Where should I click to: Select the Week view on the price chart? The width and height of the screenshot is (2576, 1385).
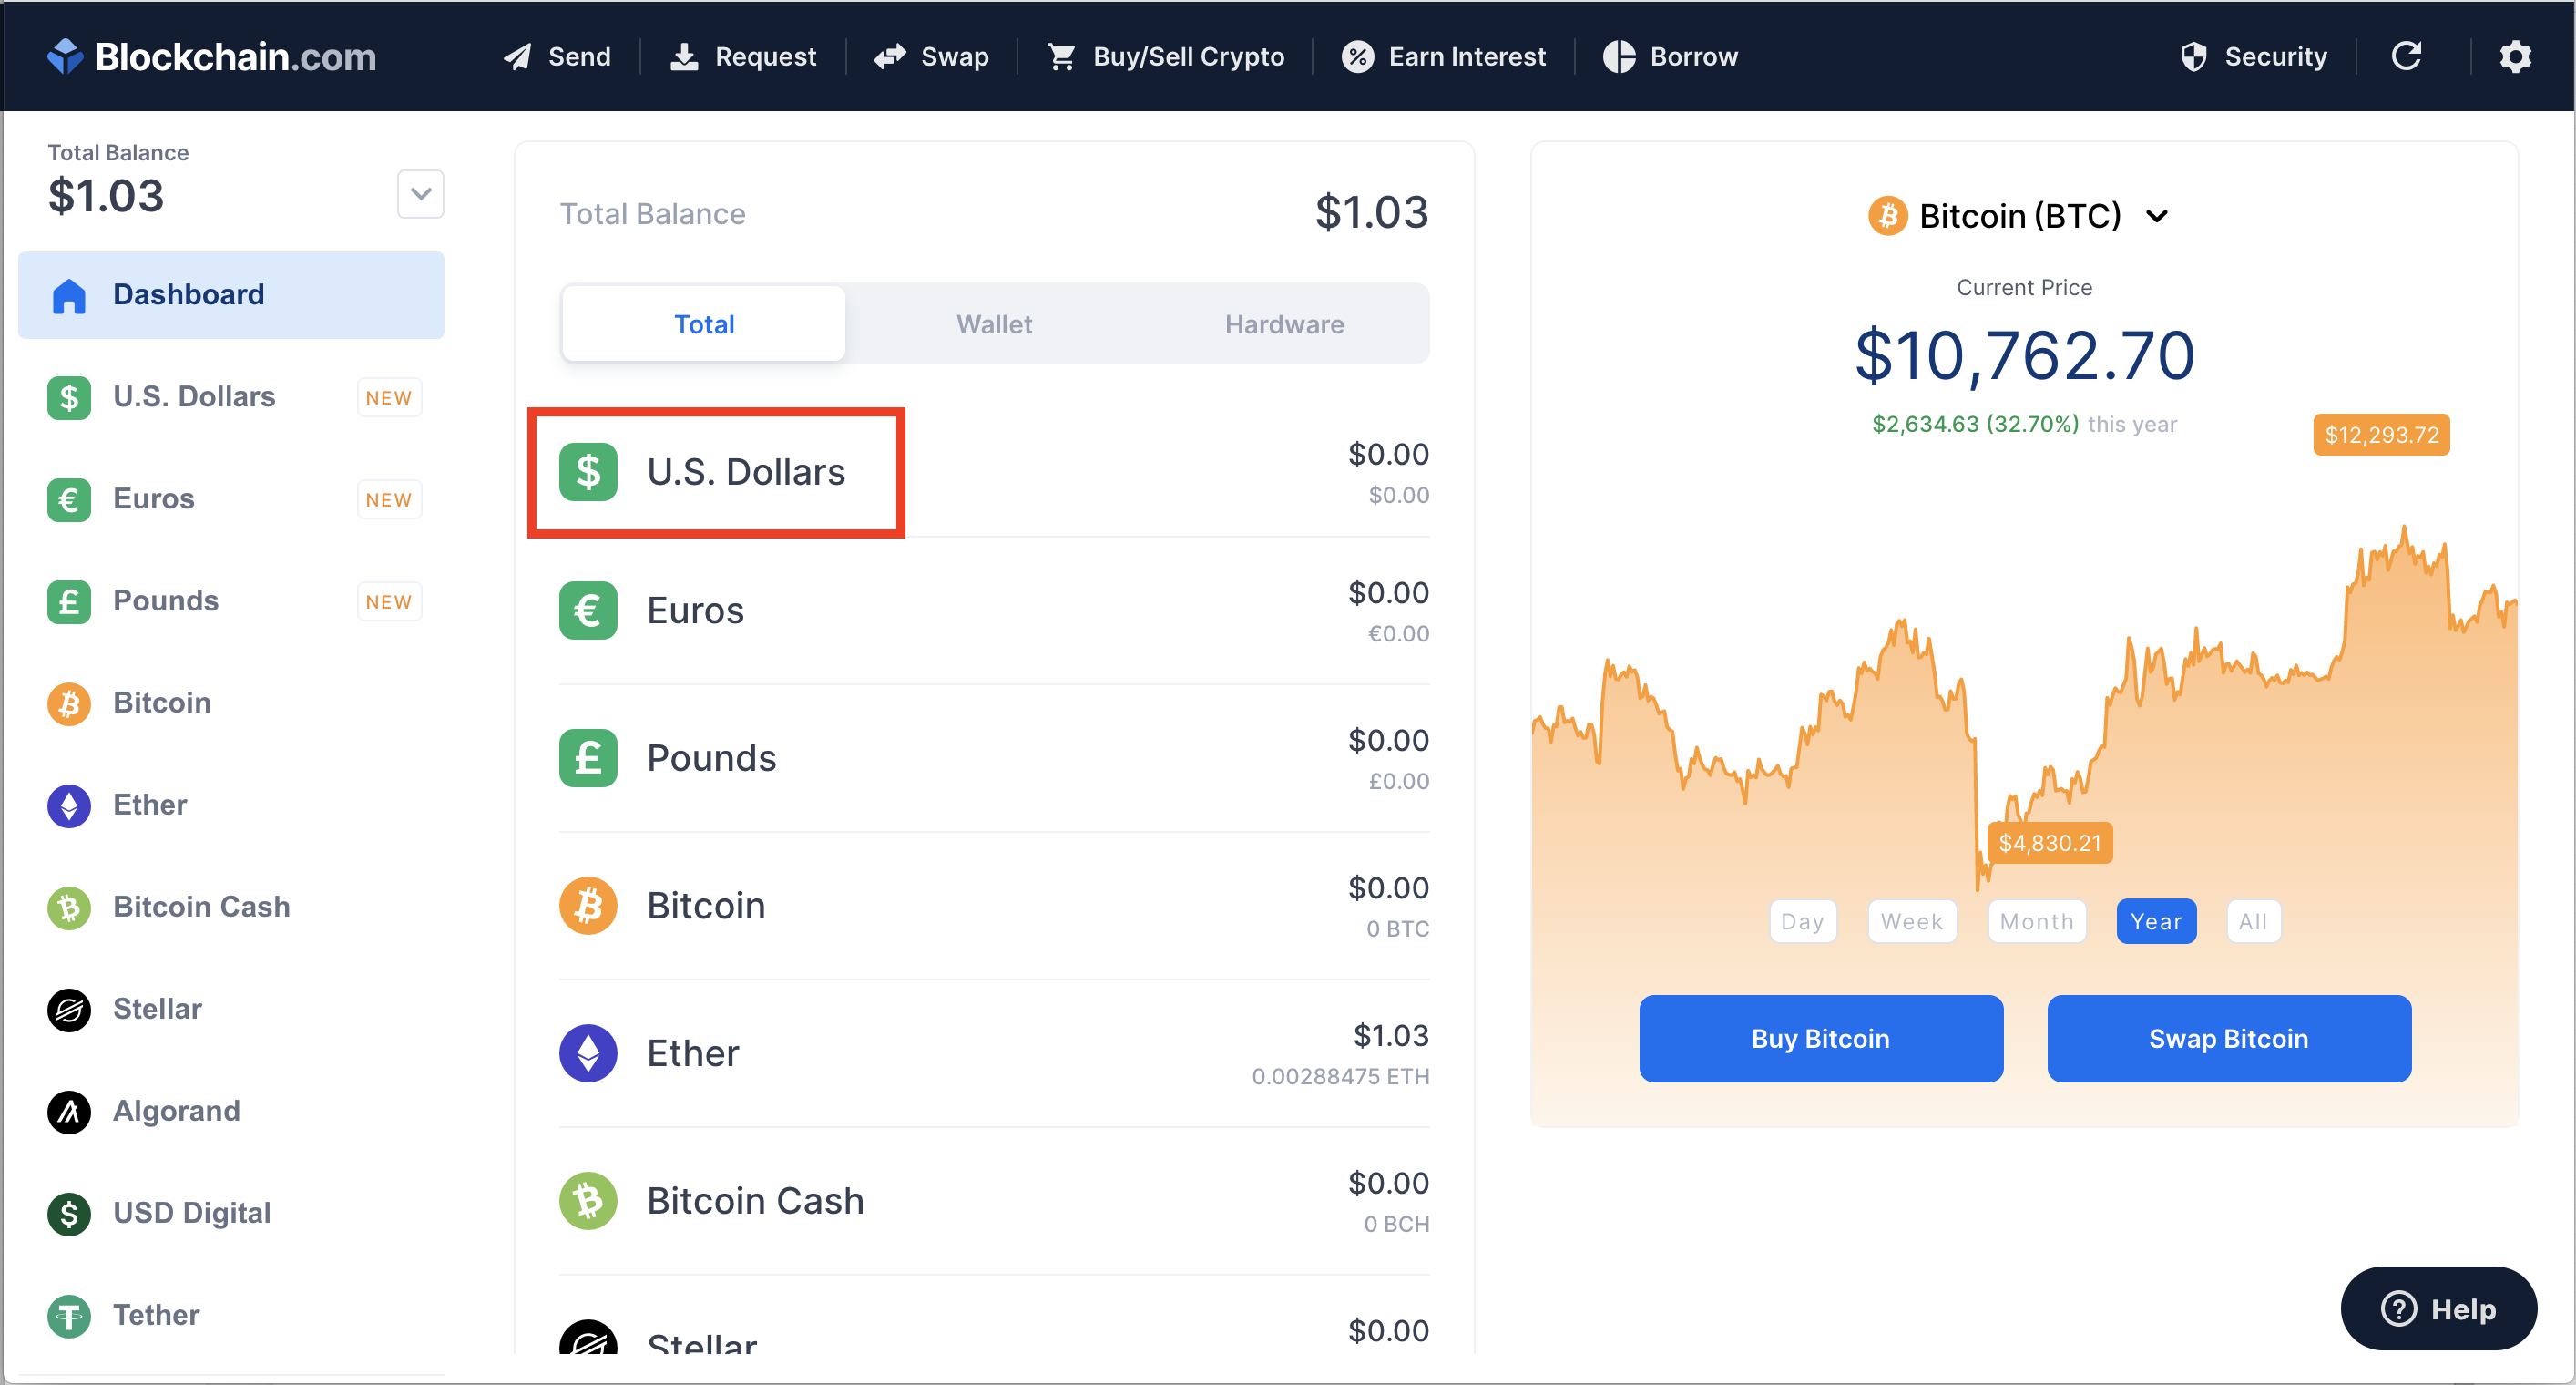(1913, 919)
